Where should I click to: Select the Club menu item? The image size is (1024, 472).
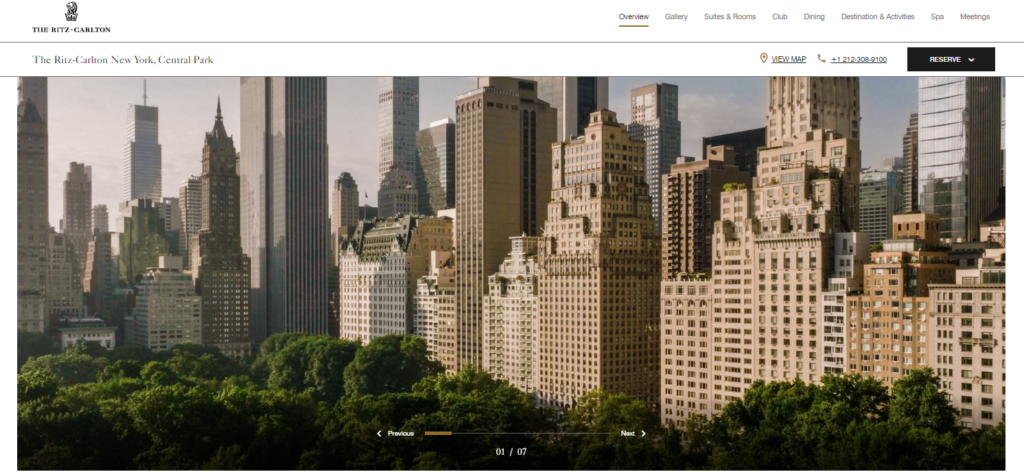tap(780, 17)
